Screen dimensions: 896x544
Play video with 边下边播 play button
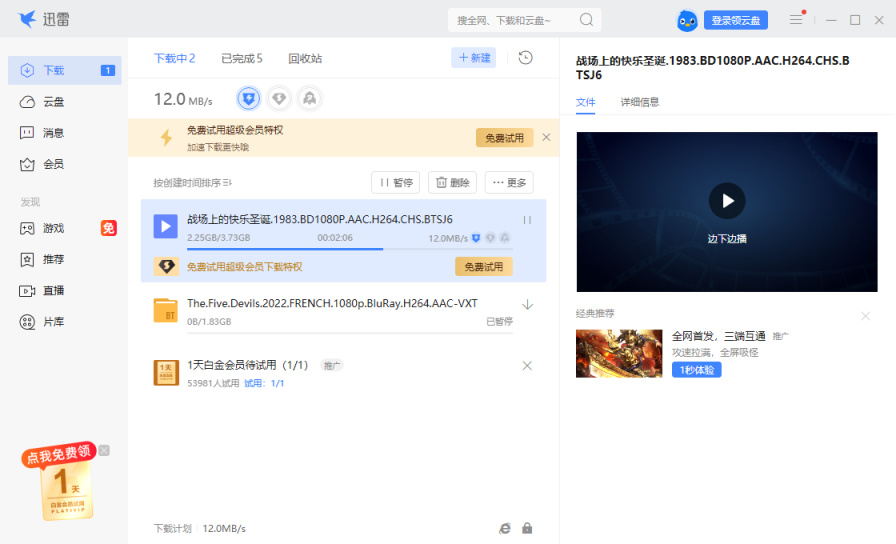pos(727,201)
